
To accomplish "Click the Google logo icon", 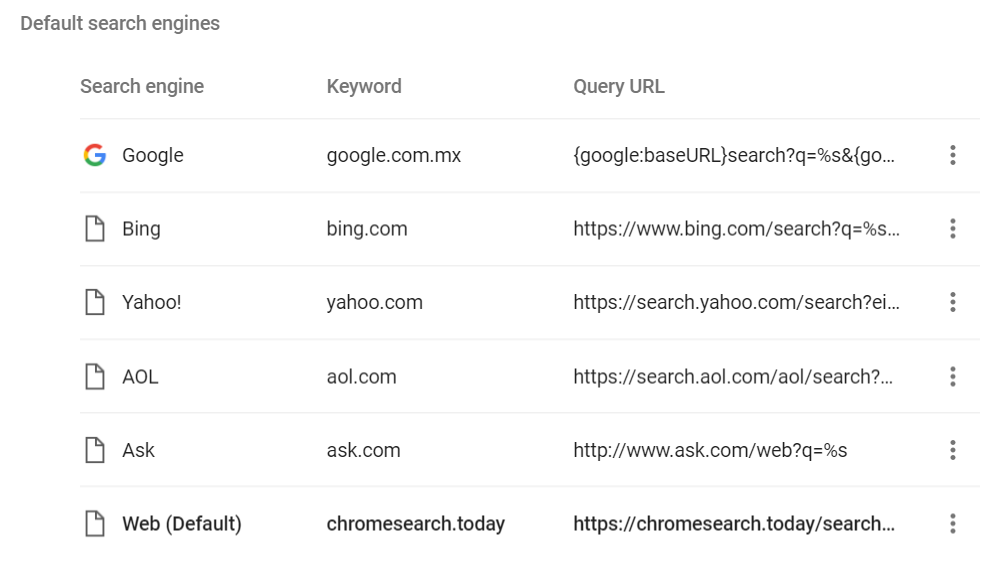I will point(94,155).
